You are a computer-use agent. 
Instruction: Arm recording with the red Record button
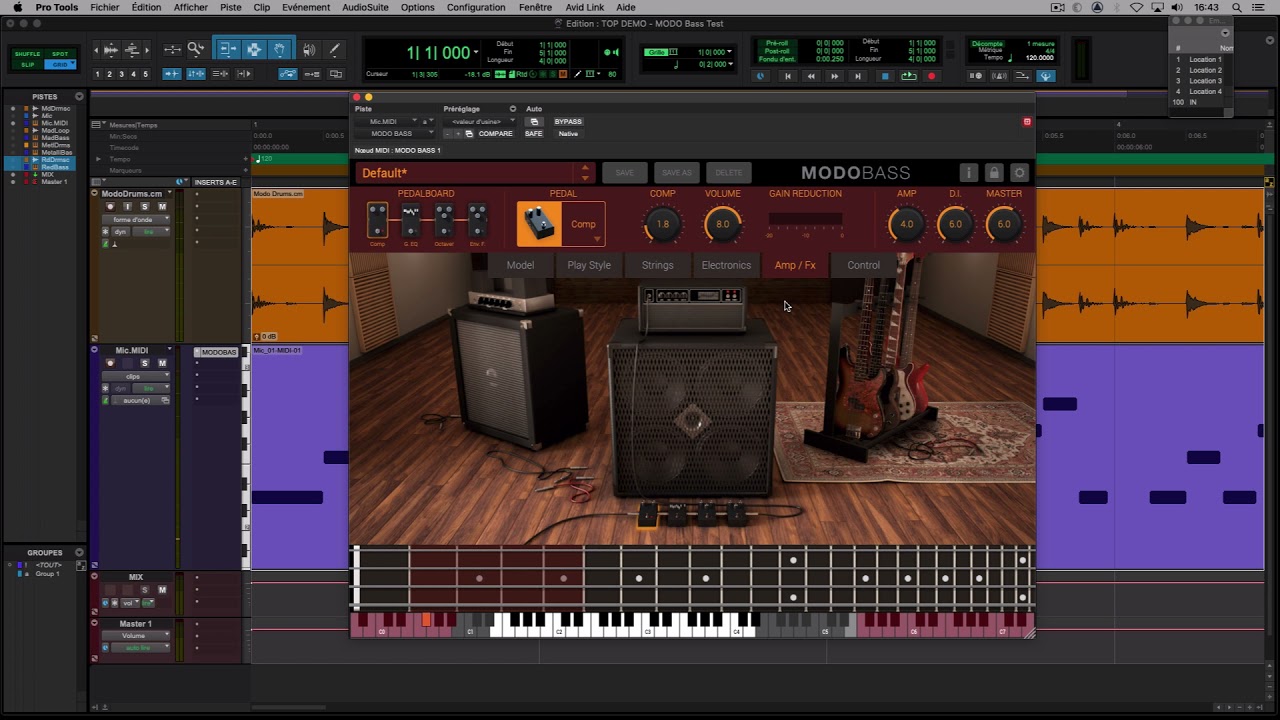(932, 76)
